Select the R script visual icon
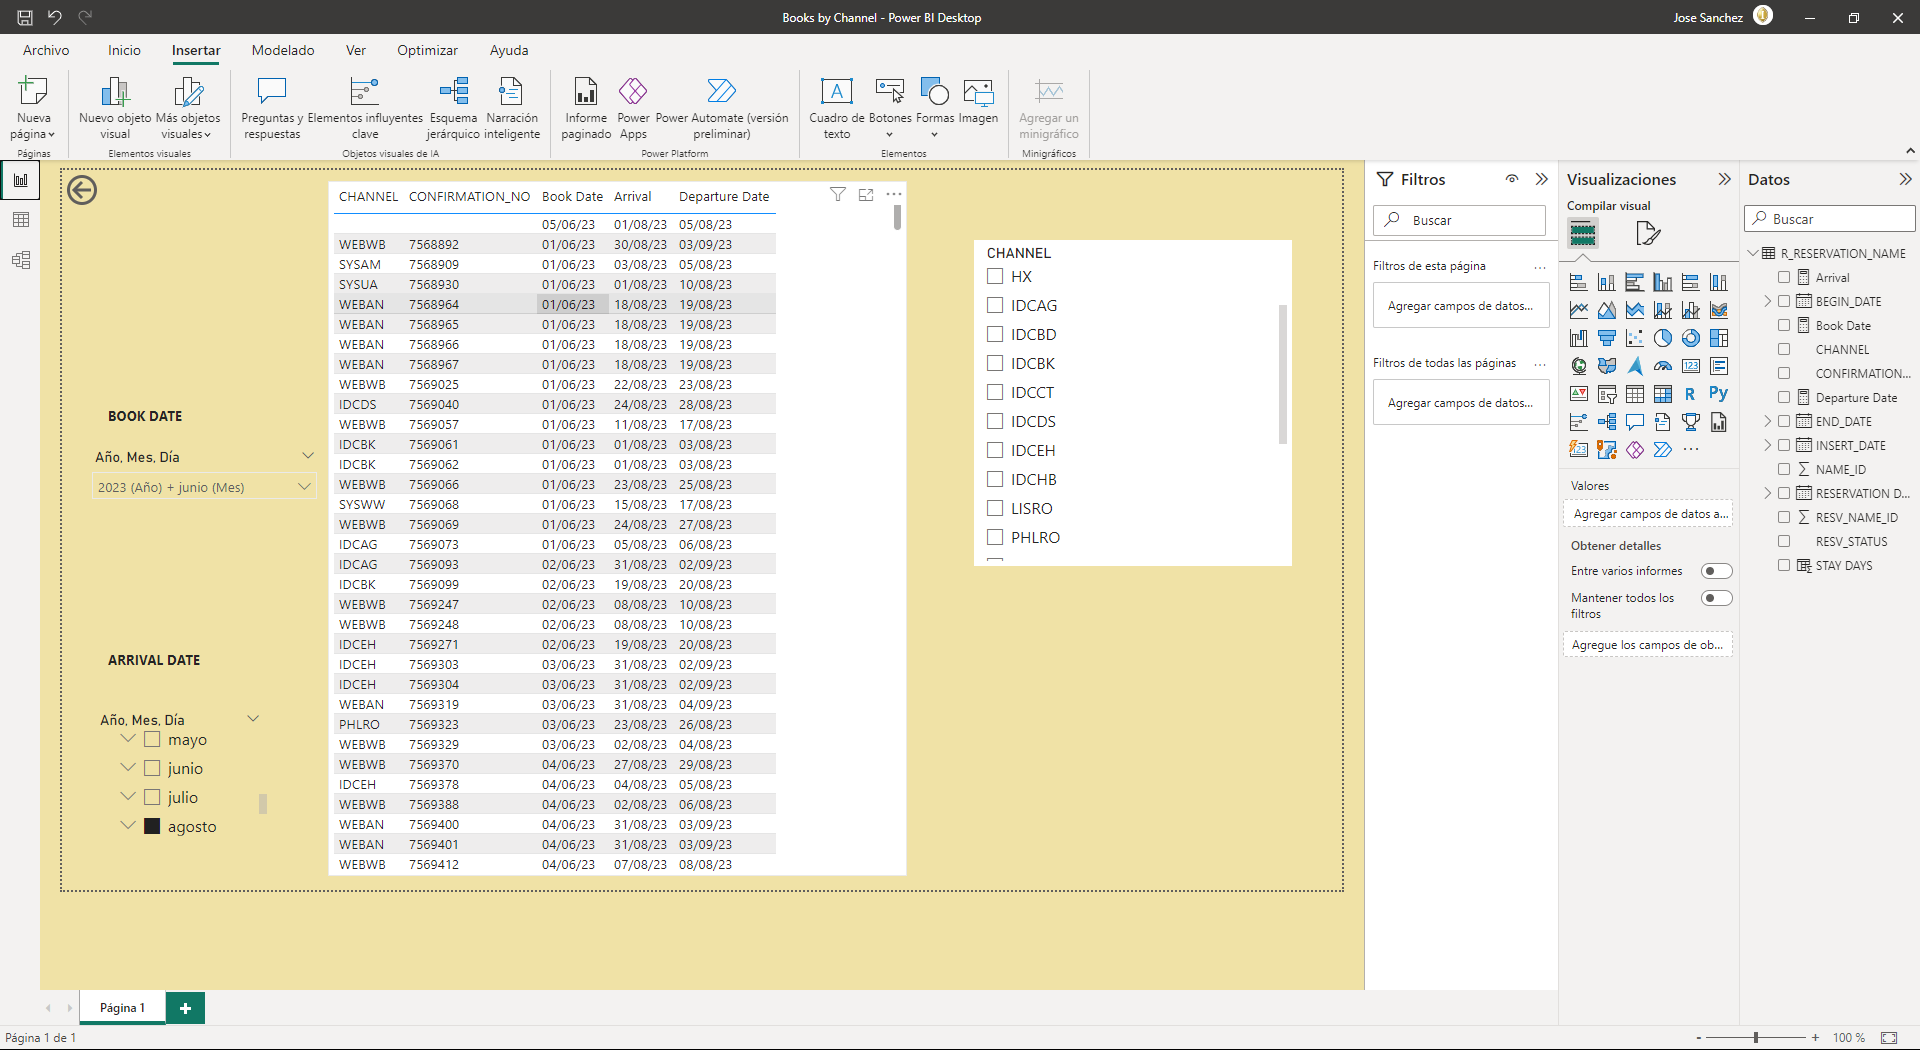This screenshot has width=1920, height=1050. pyautogui.click(x=1690, y=394)
